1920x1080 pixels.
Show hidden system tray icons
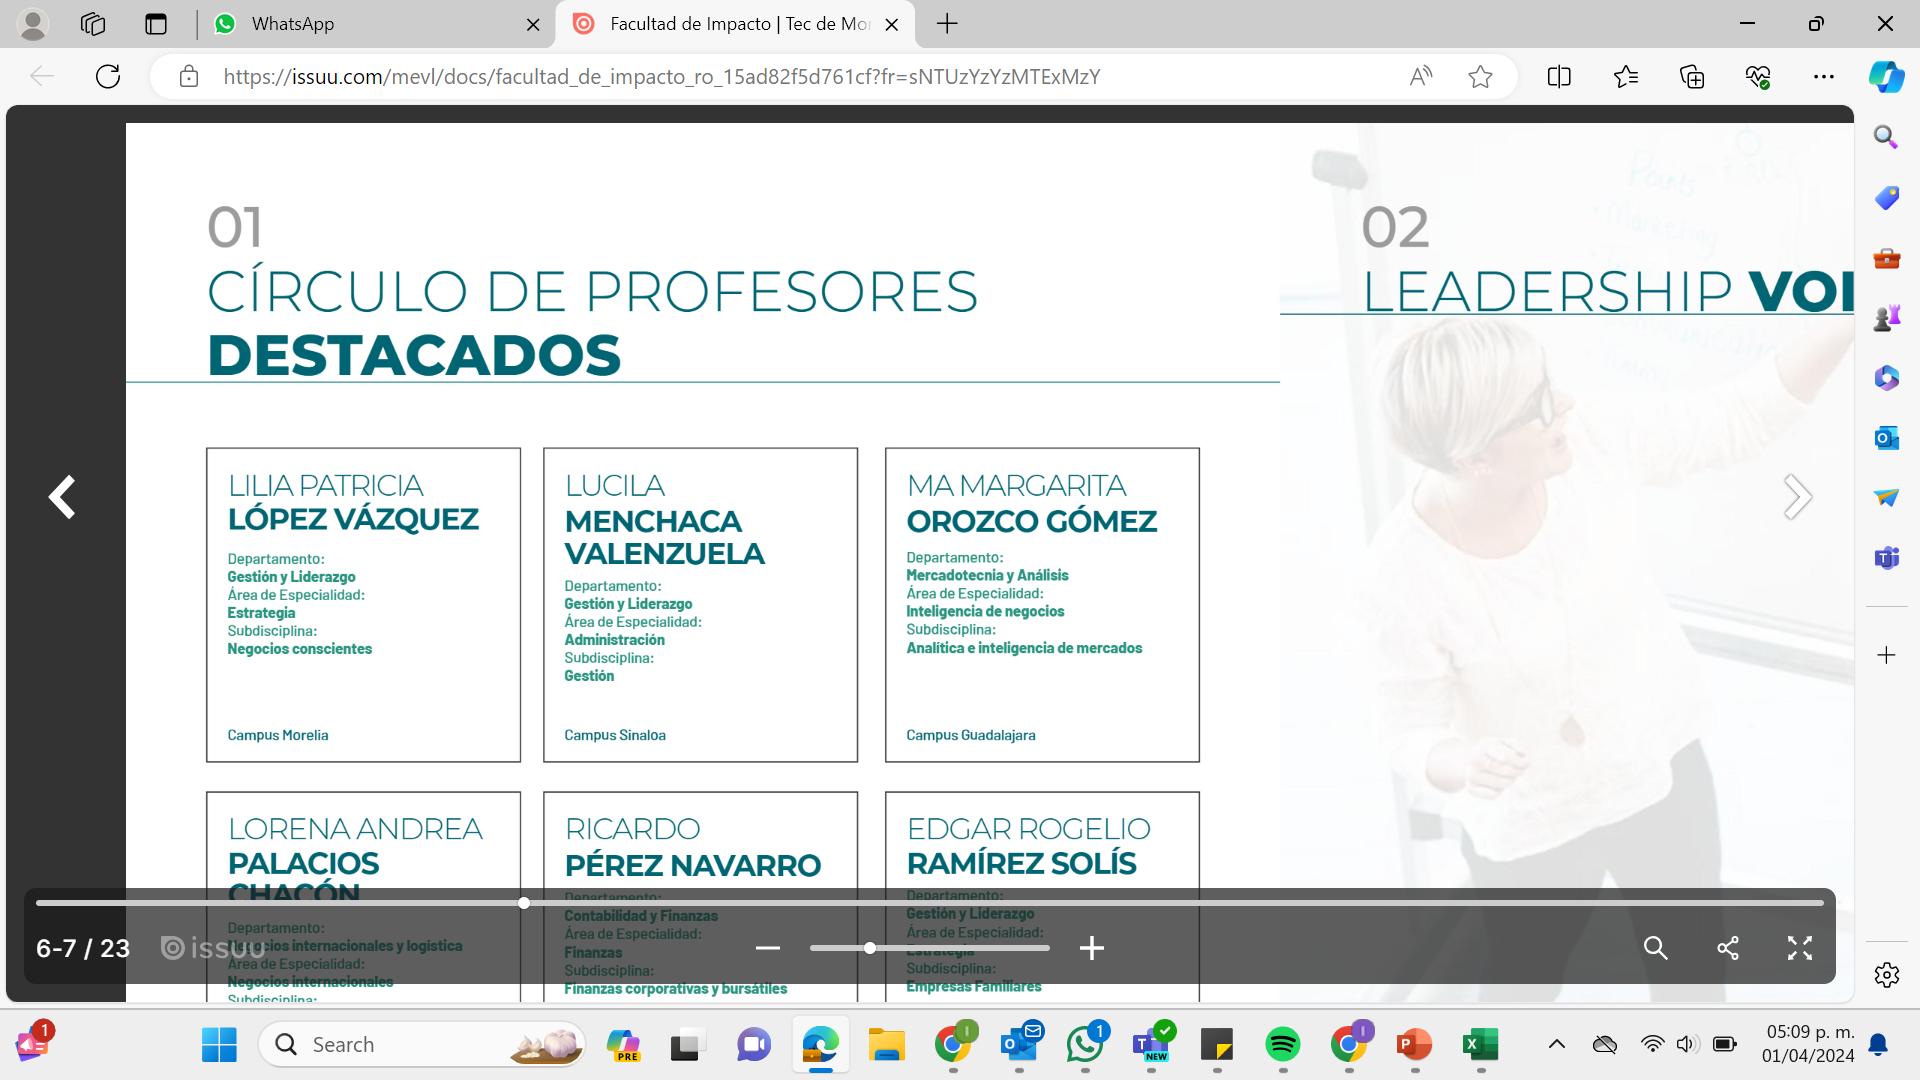click(1557, 1045)
